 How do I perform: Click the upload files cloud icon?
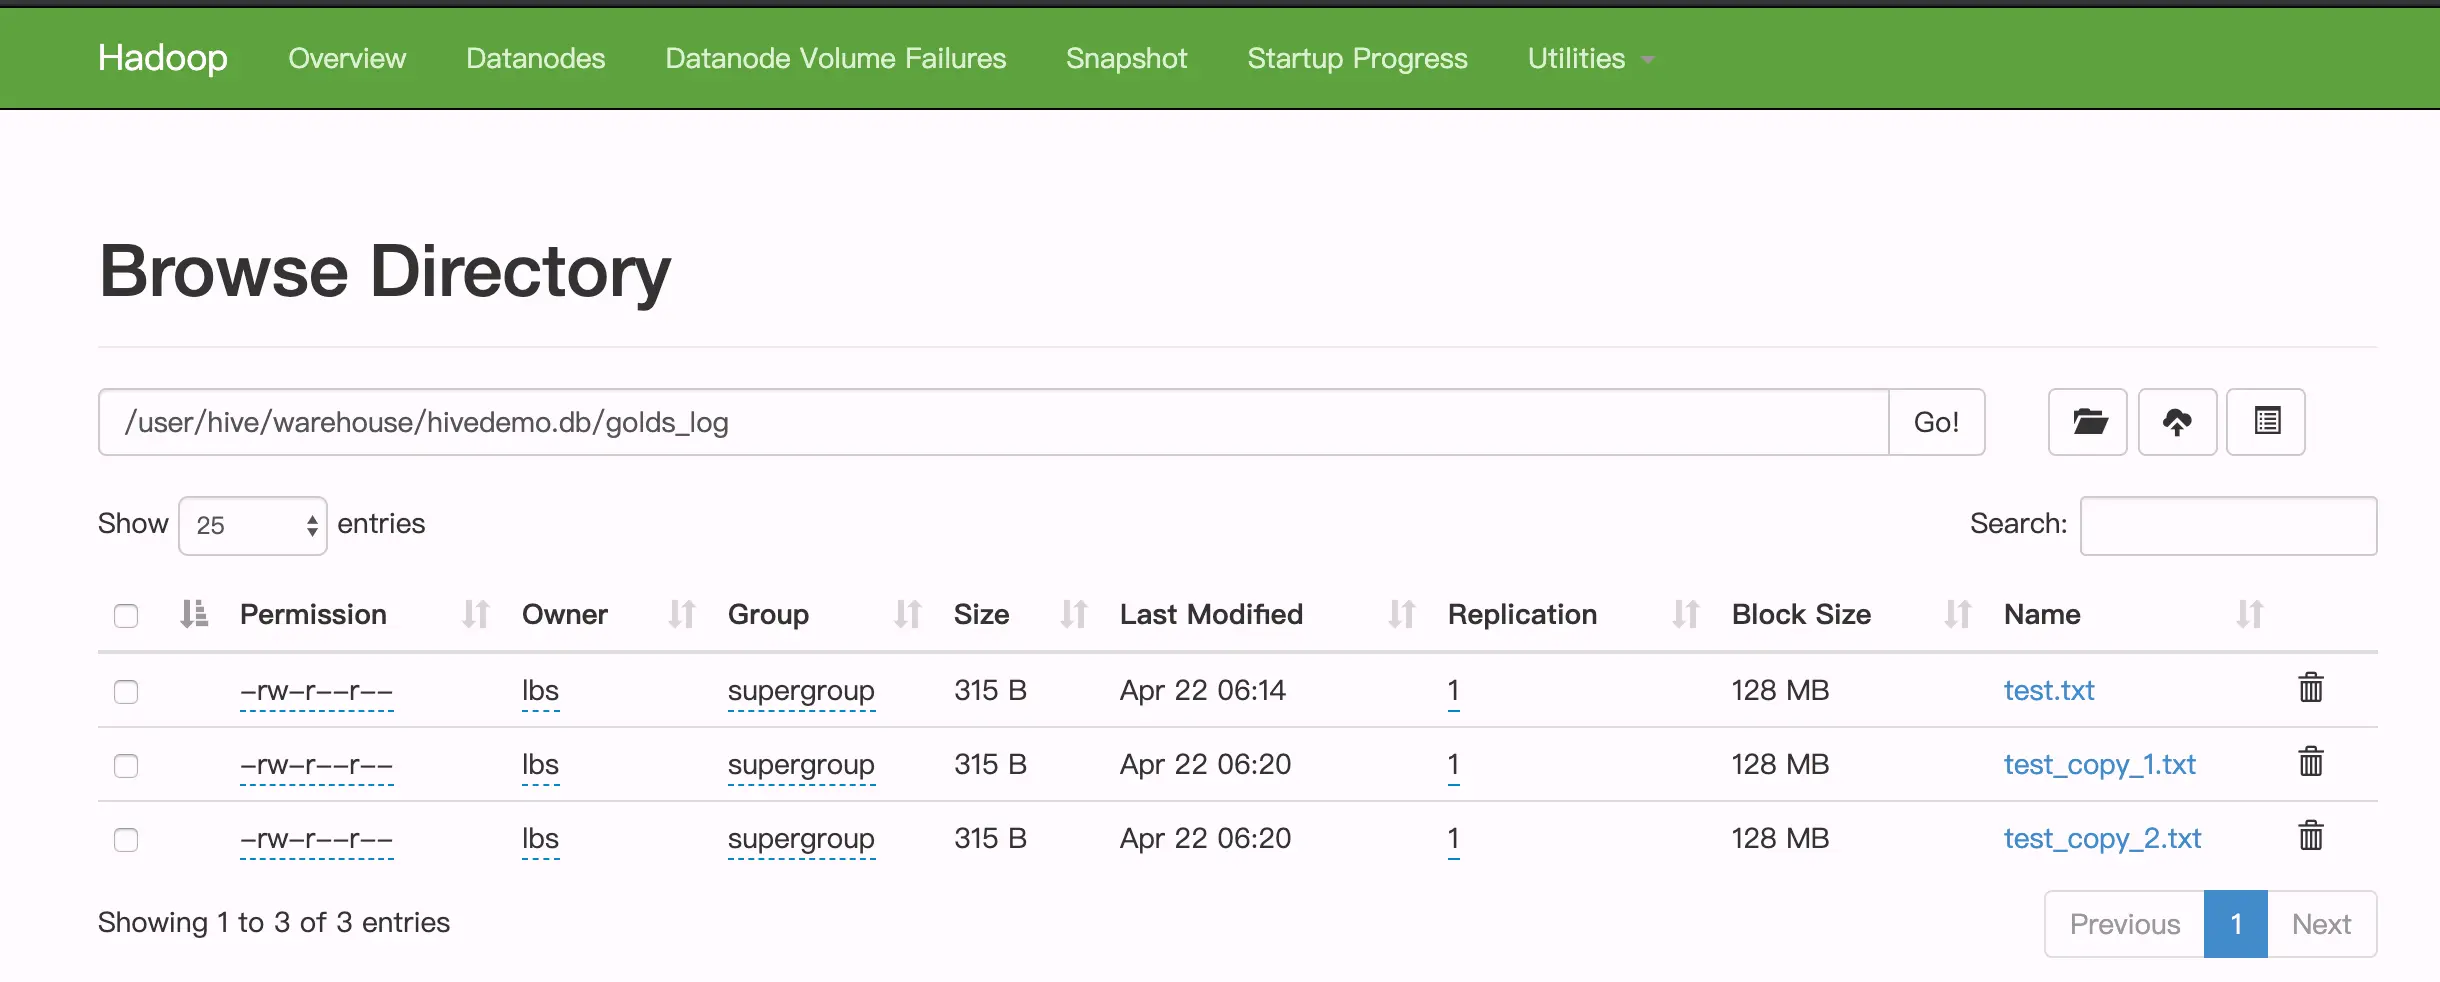tap(2177, 422)
